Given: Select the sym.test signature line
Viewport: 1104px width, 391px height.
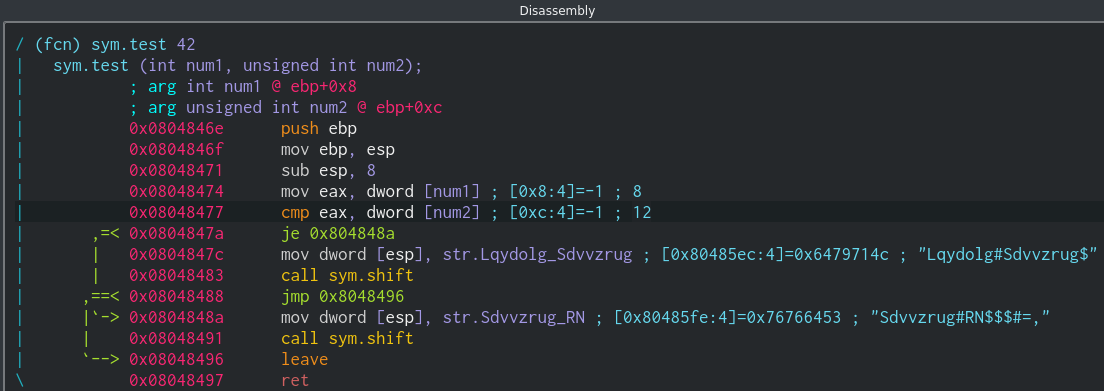Looking at the screenshot, I should click(237, 66).
